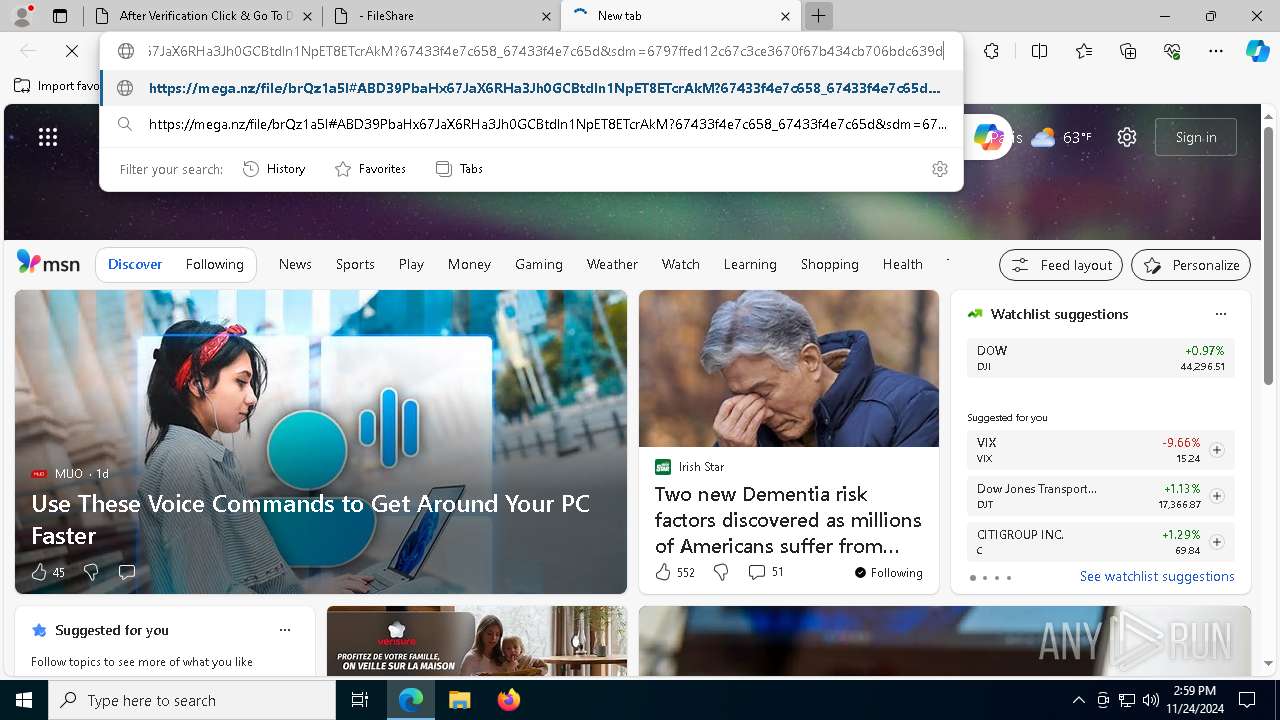Open Browser essentials heart icon
1280x720 pixels.
pyautogui.click(x=1172, y=51)
